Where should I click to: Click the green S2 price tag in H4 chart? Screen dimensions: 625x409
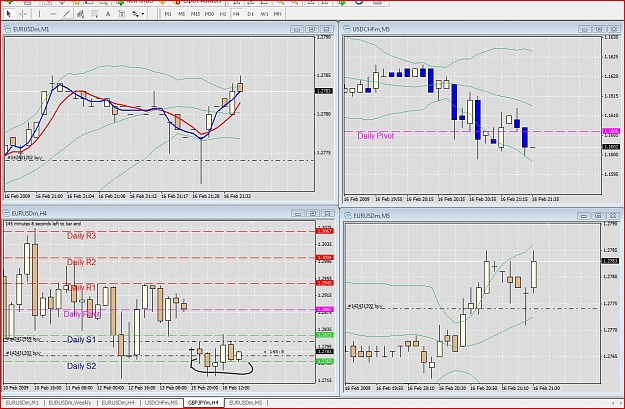point(324,362)
